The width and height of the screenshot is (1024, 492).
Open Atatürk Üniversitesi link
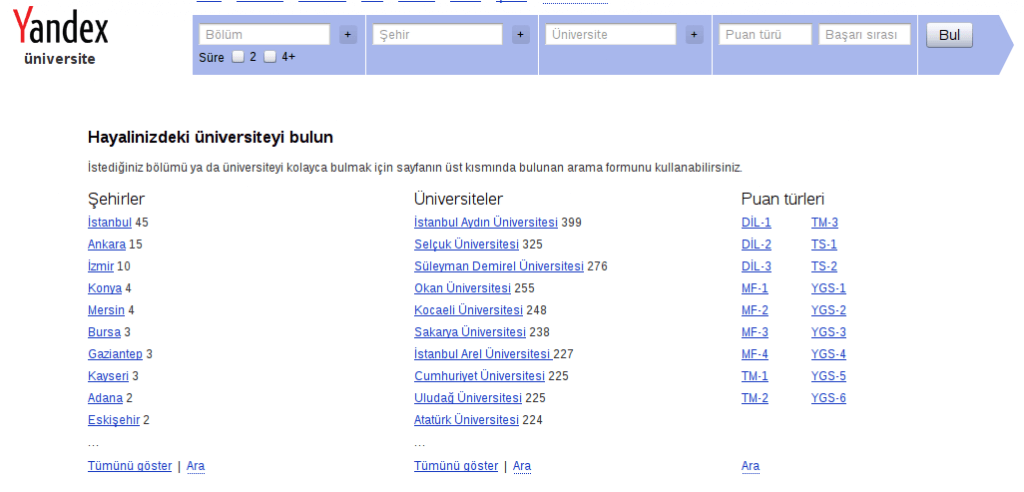pos(466,419)
